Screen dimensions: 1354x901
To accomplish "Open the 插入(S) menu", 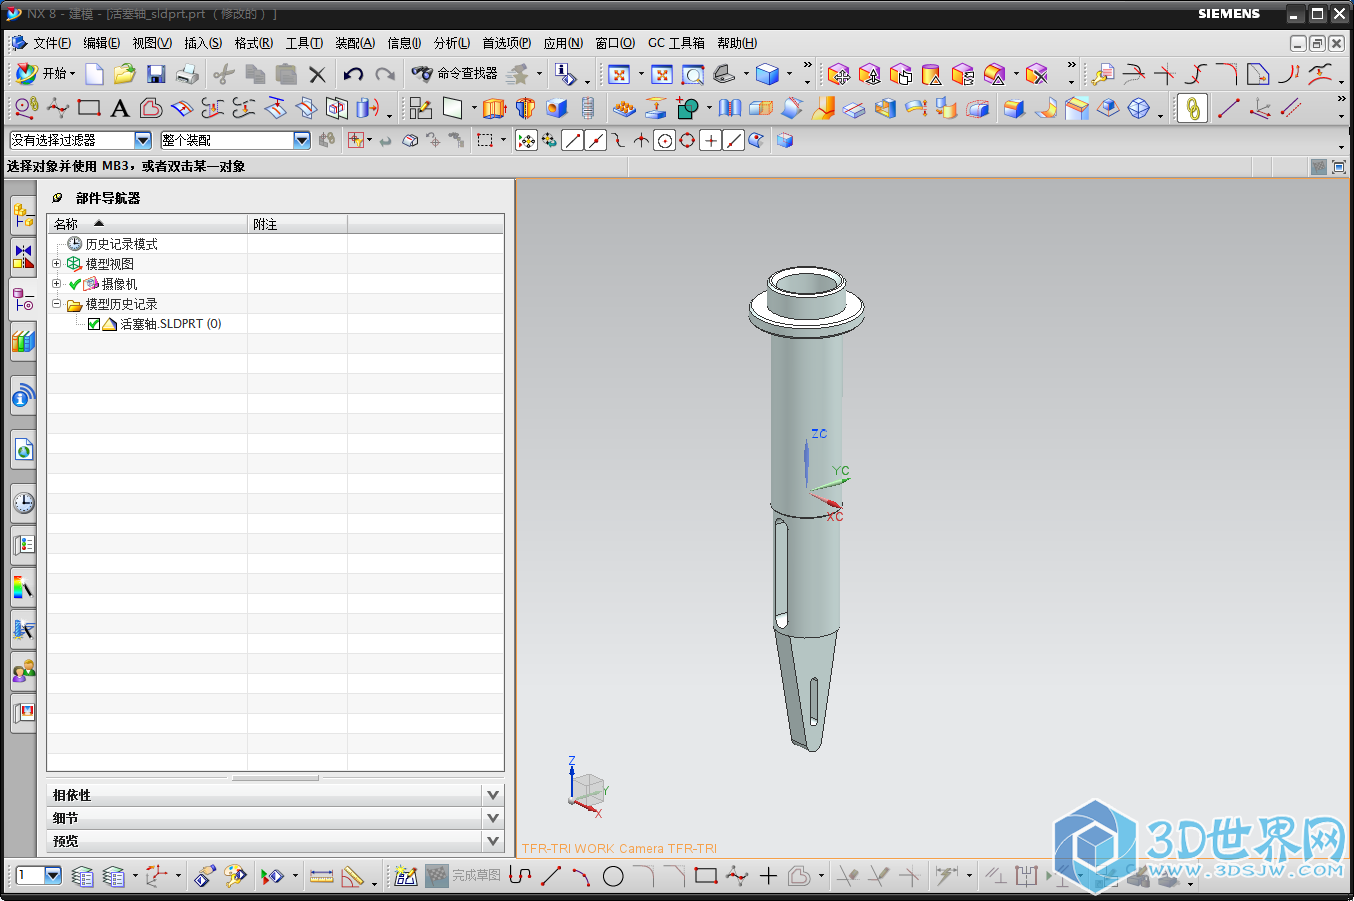I will click(x=203, y=43).
